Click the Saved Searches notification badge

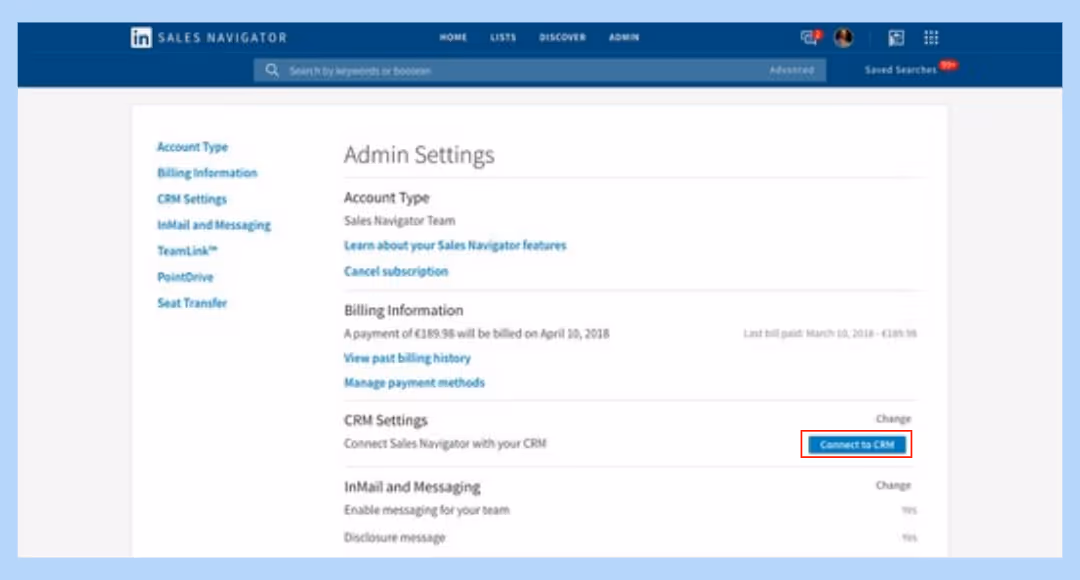click(x=949, y=65)
